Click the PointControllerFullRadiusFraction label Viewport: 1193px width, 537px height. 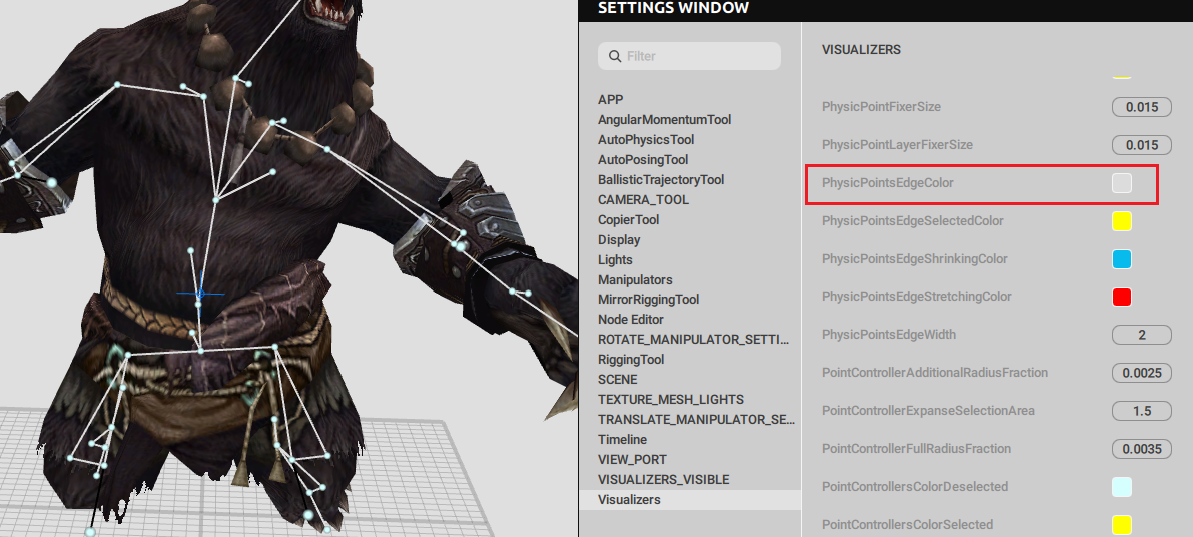pyautogui.click(x=916, y=449)
